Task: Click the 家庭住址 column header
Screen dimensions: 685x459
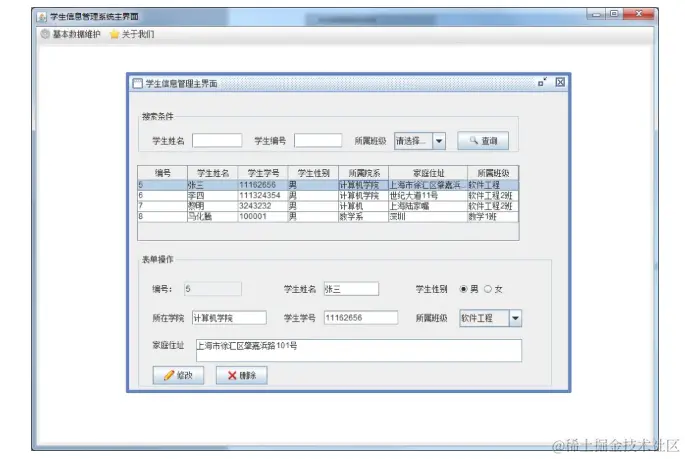Action: (x=428, y=173)
